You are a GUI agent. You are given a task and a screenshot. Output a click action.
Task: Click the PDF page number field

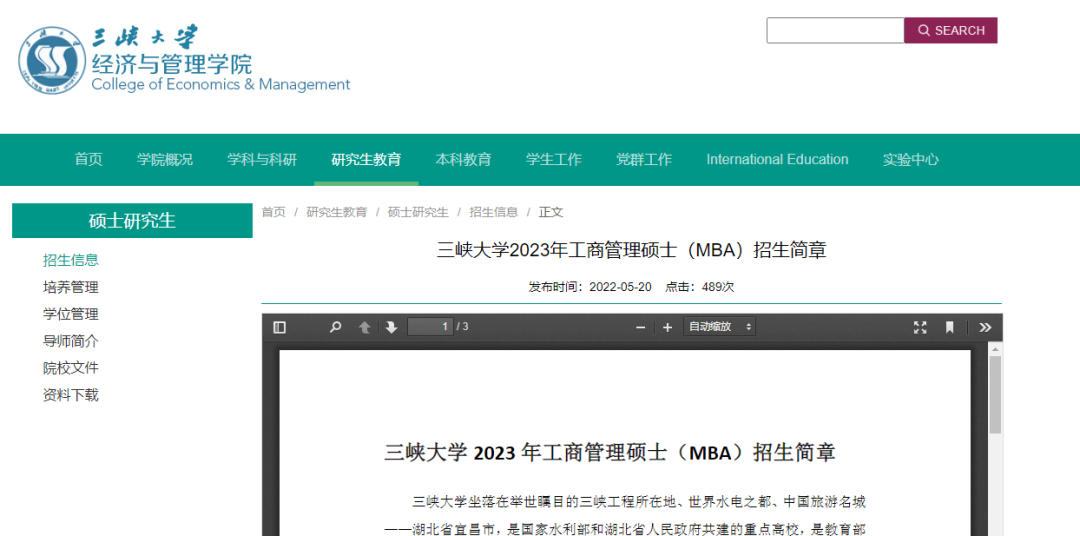coord(430,327)
